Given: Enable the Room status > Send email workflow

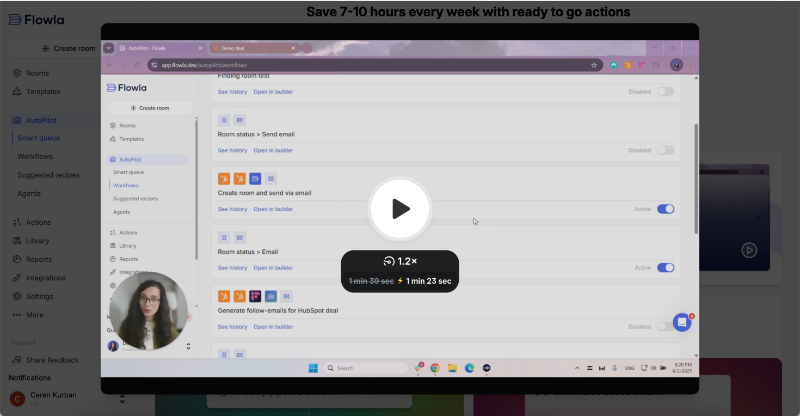Looking at the screenshot, I should click(665, 150).
